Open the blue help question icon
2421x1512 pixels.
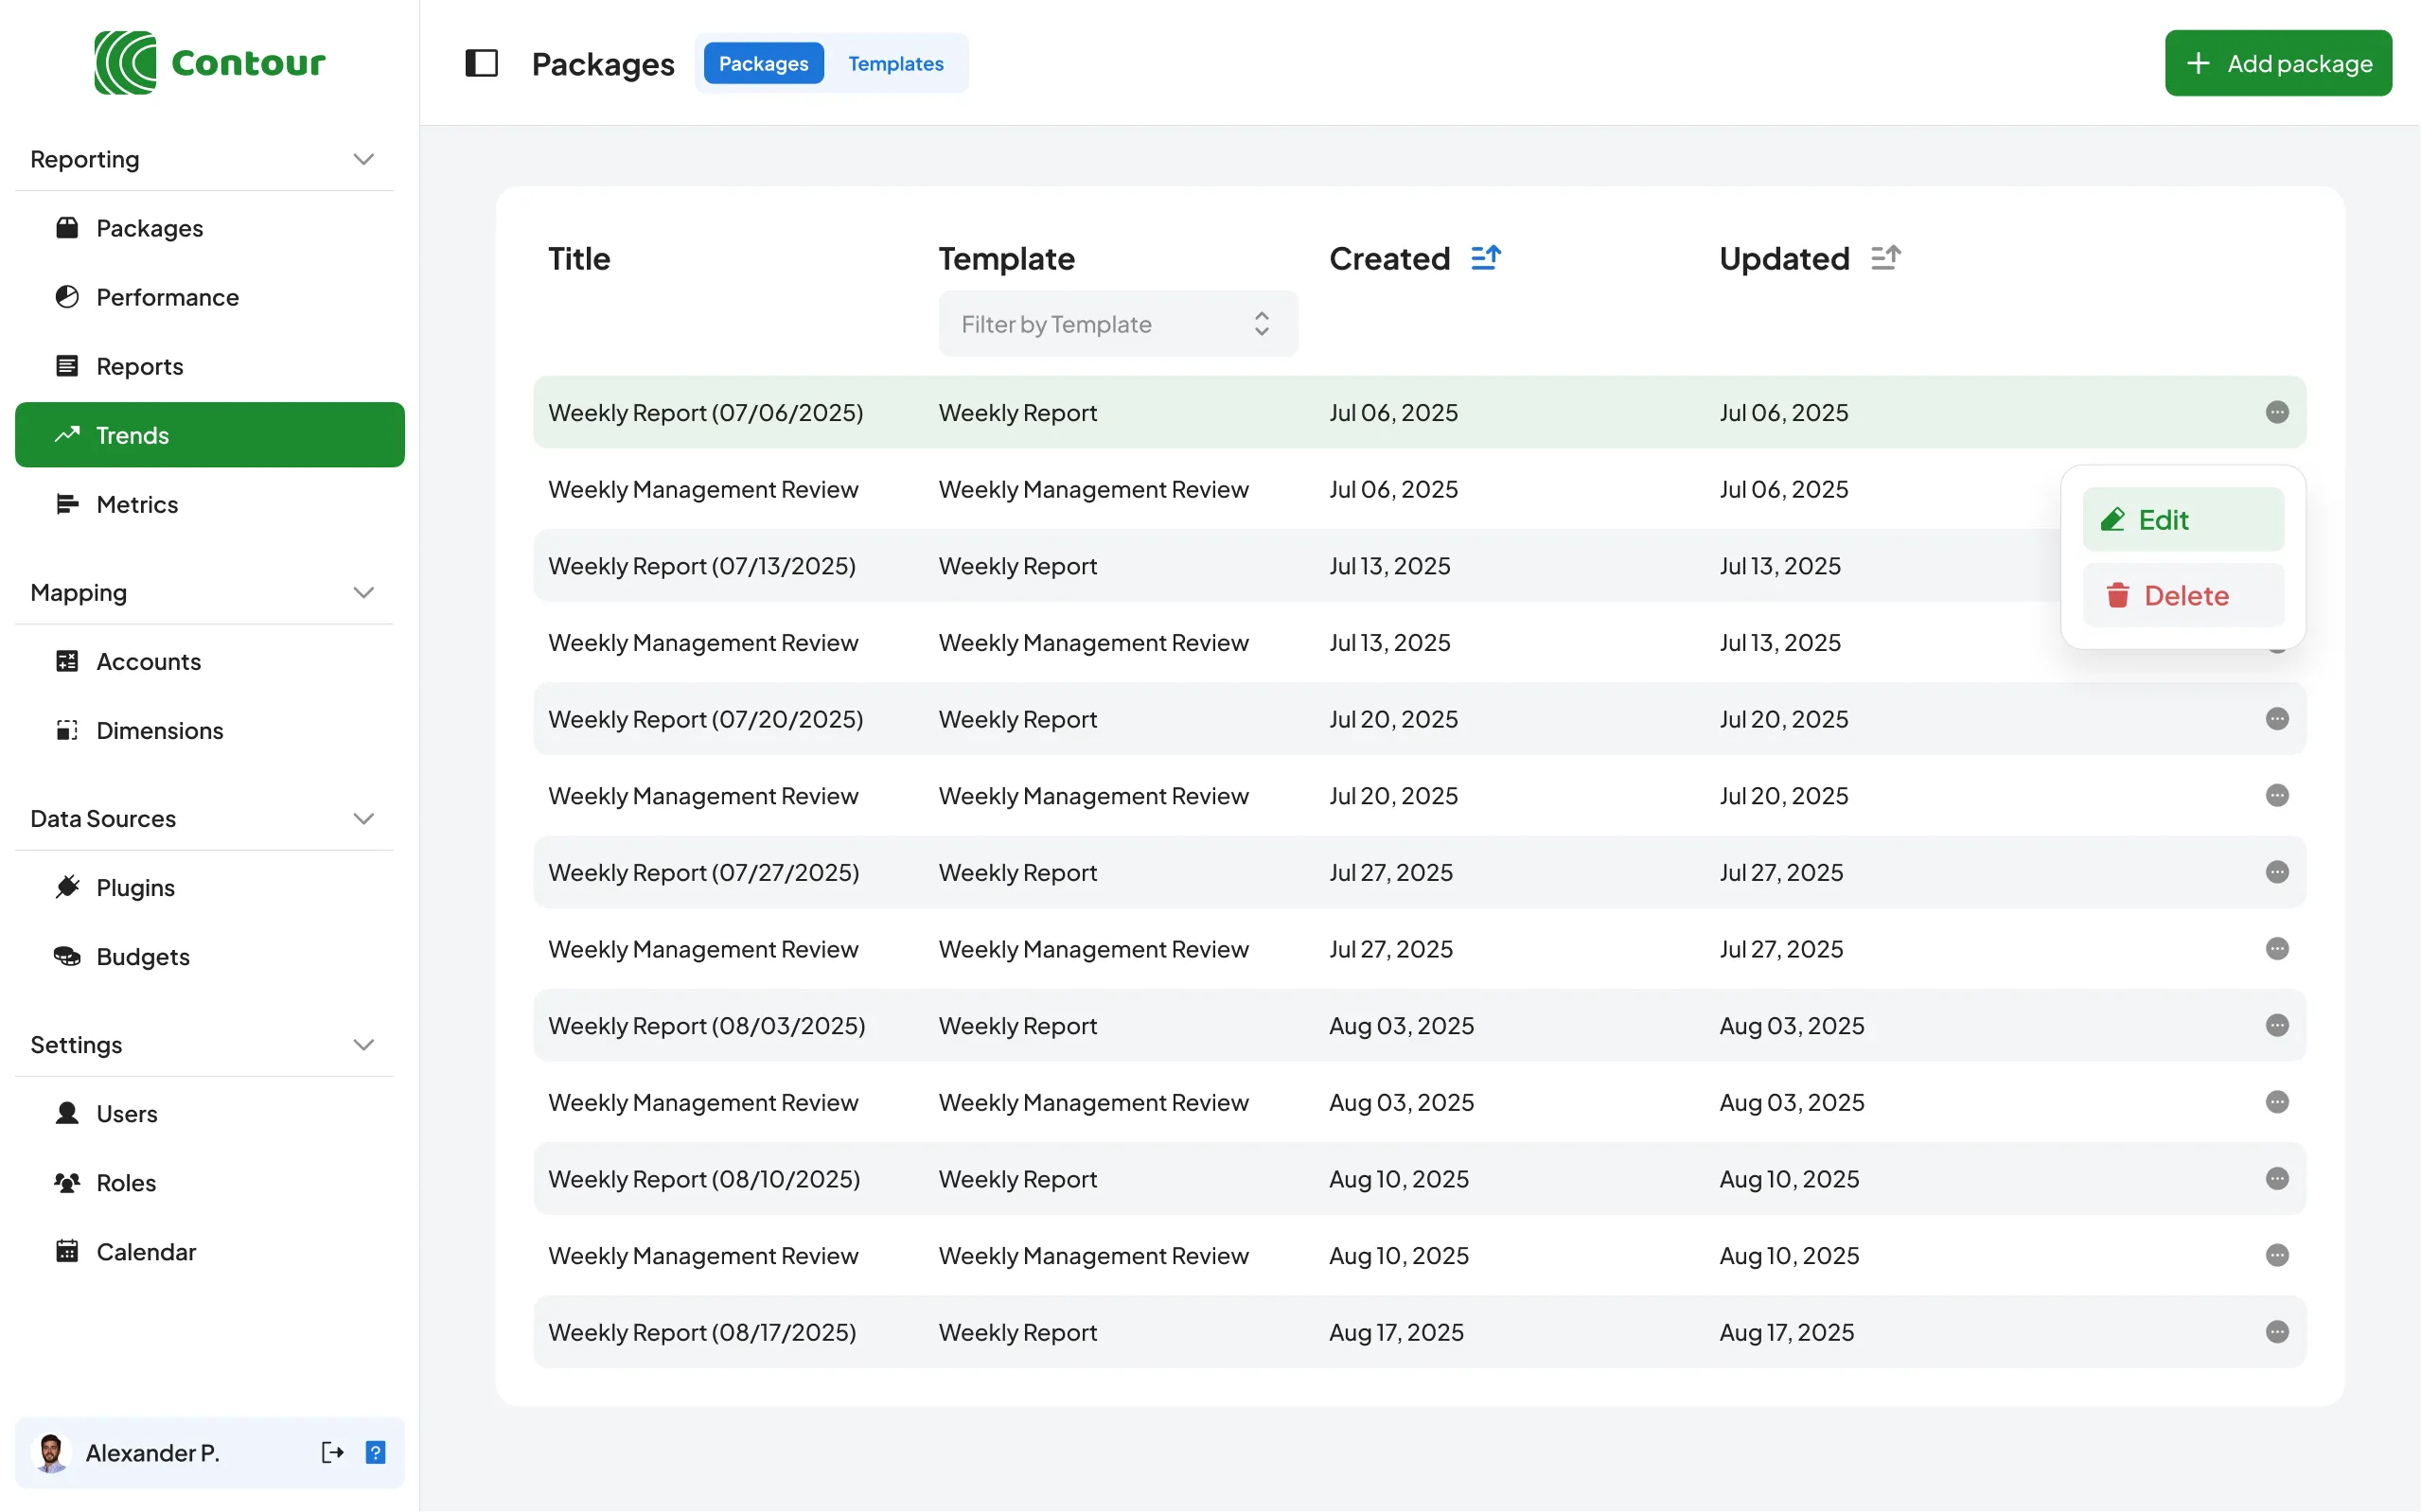pyautogui.click(x=376, y=1452)
